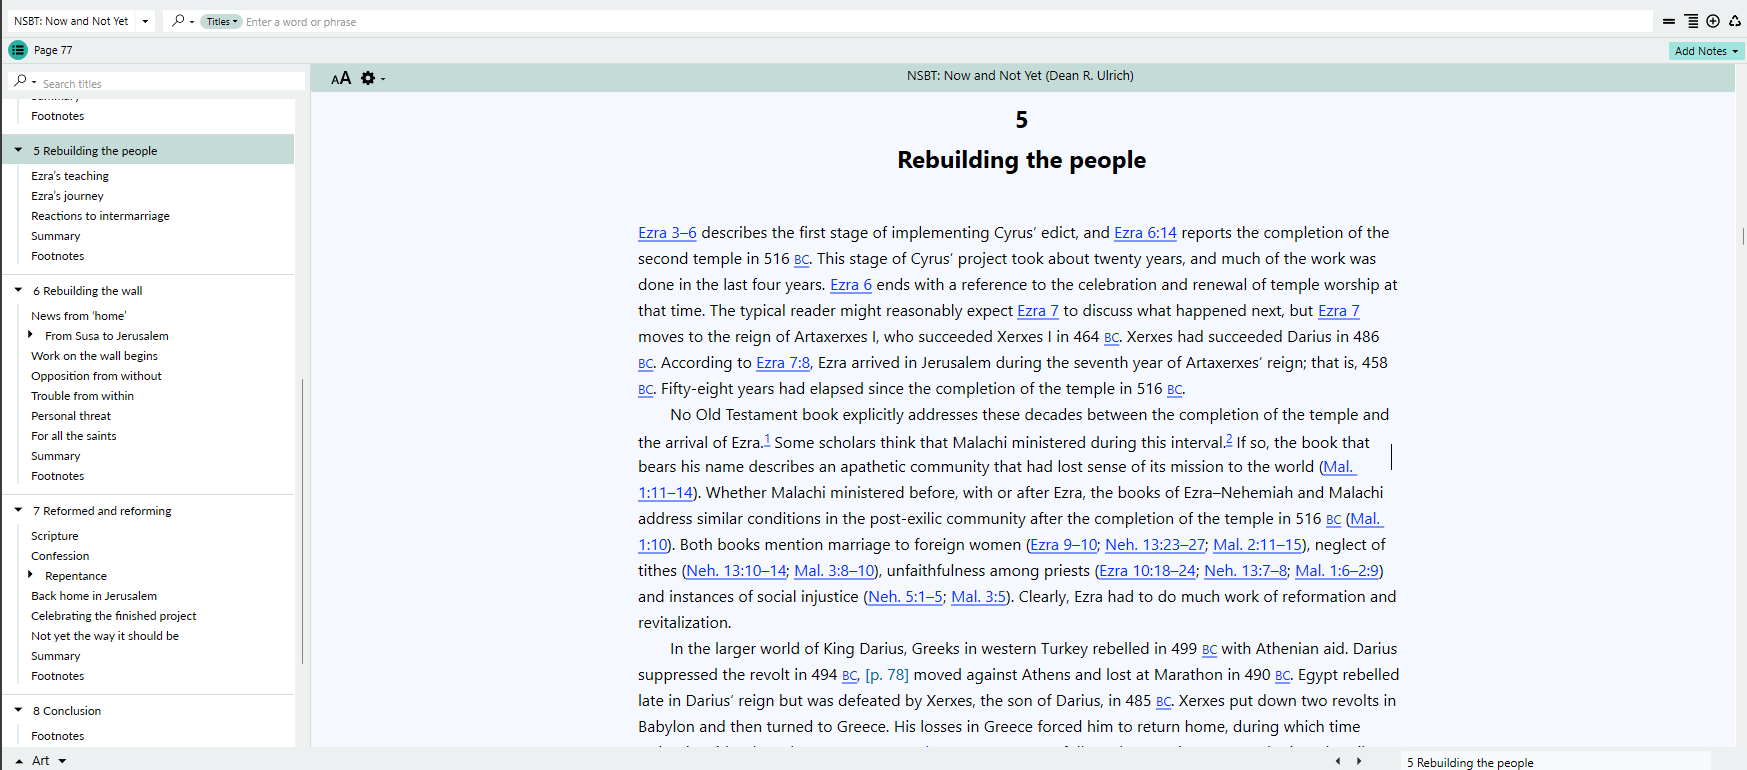Click the magnifier icon in Search titles box

pyautogui.click(x=20, y=81)
